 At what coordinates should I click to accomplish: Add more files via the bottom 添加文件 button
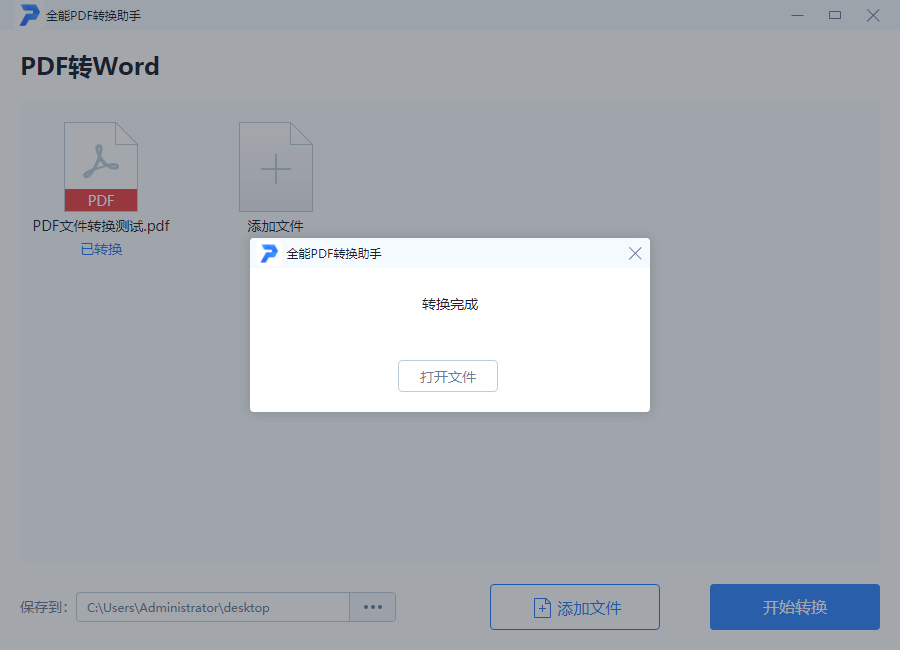574,607
